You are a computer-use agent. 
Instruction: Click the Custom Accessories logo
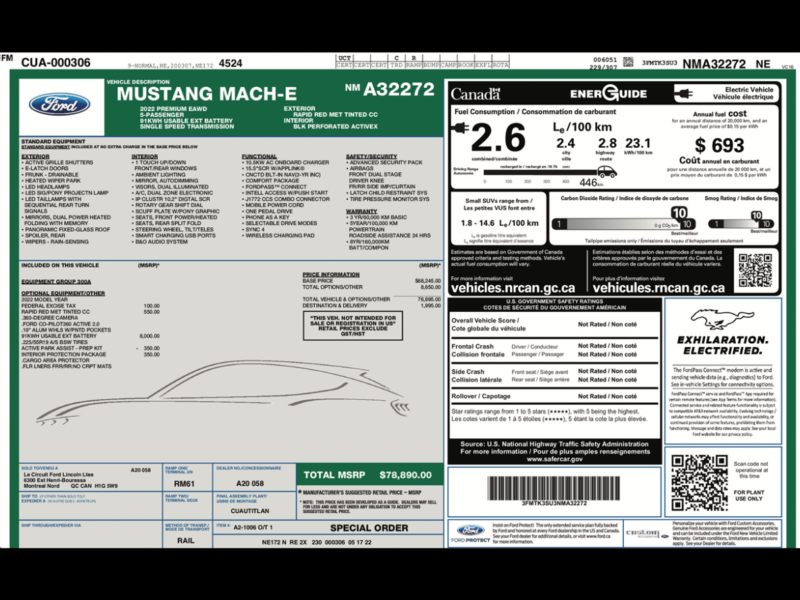646,533
